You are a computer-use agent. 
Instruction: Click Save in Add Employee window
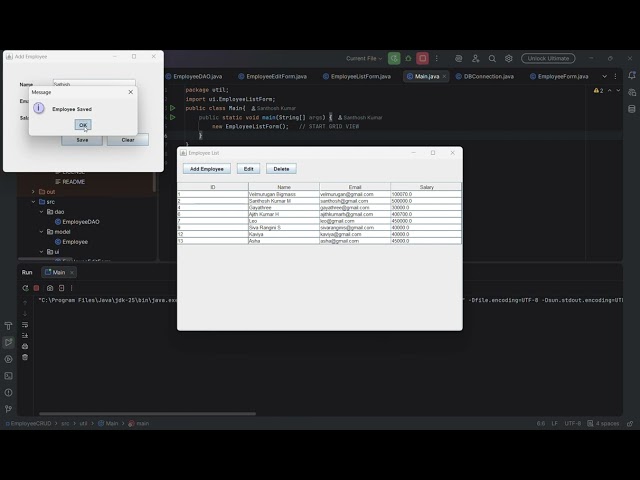click(82, 140)
